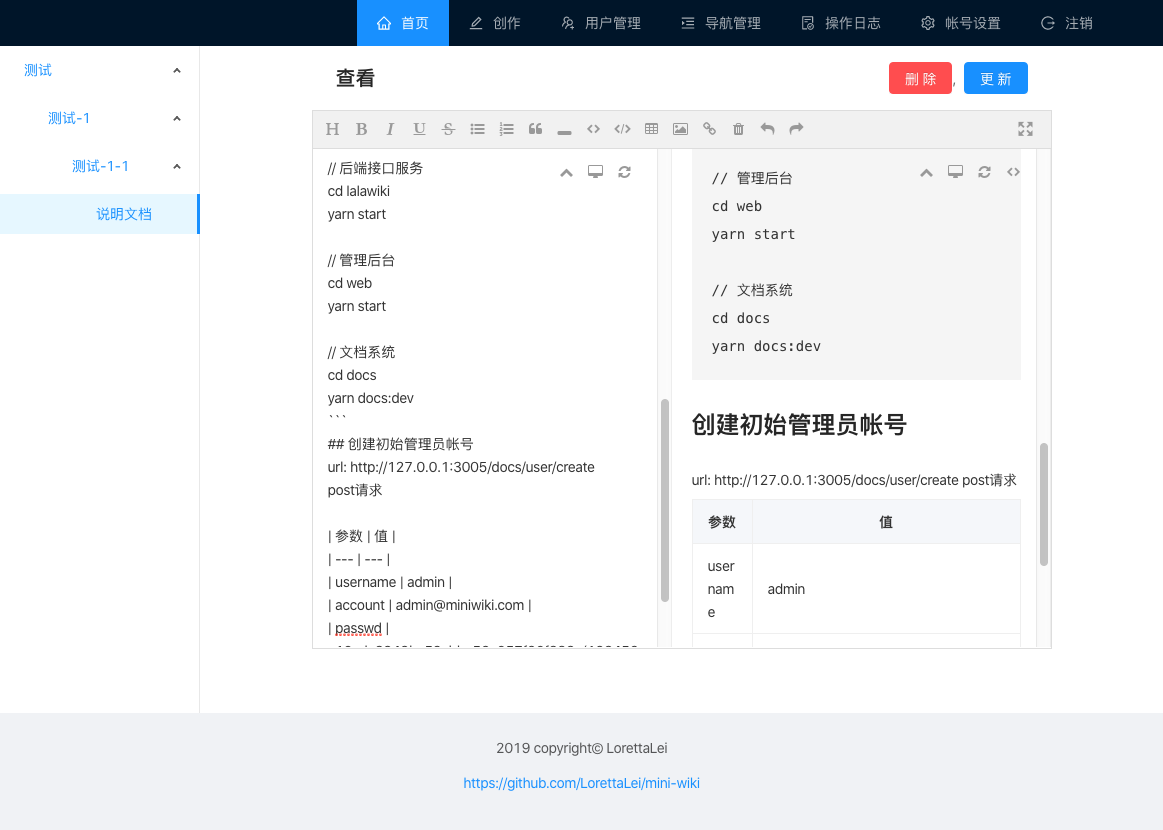
Task: Insert a block quote
Action: point(535,129)
